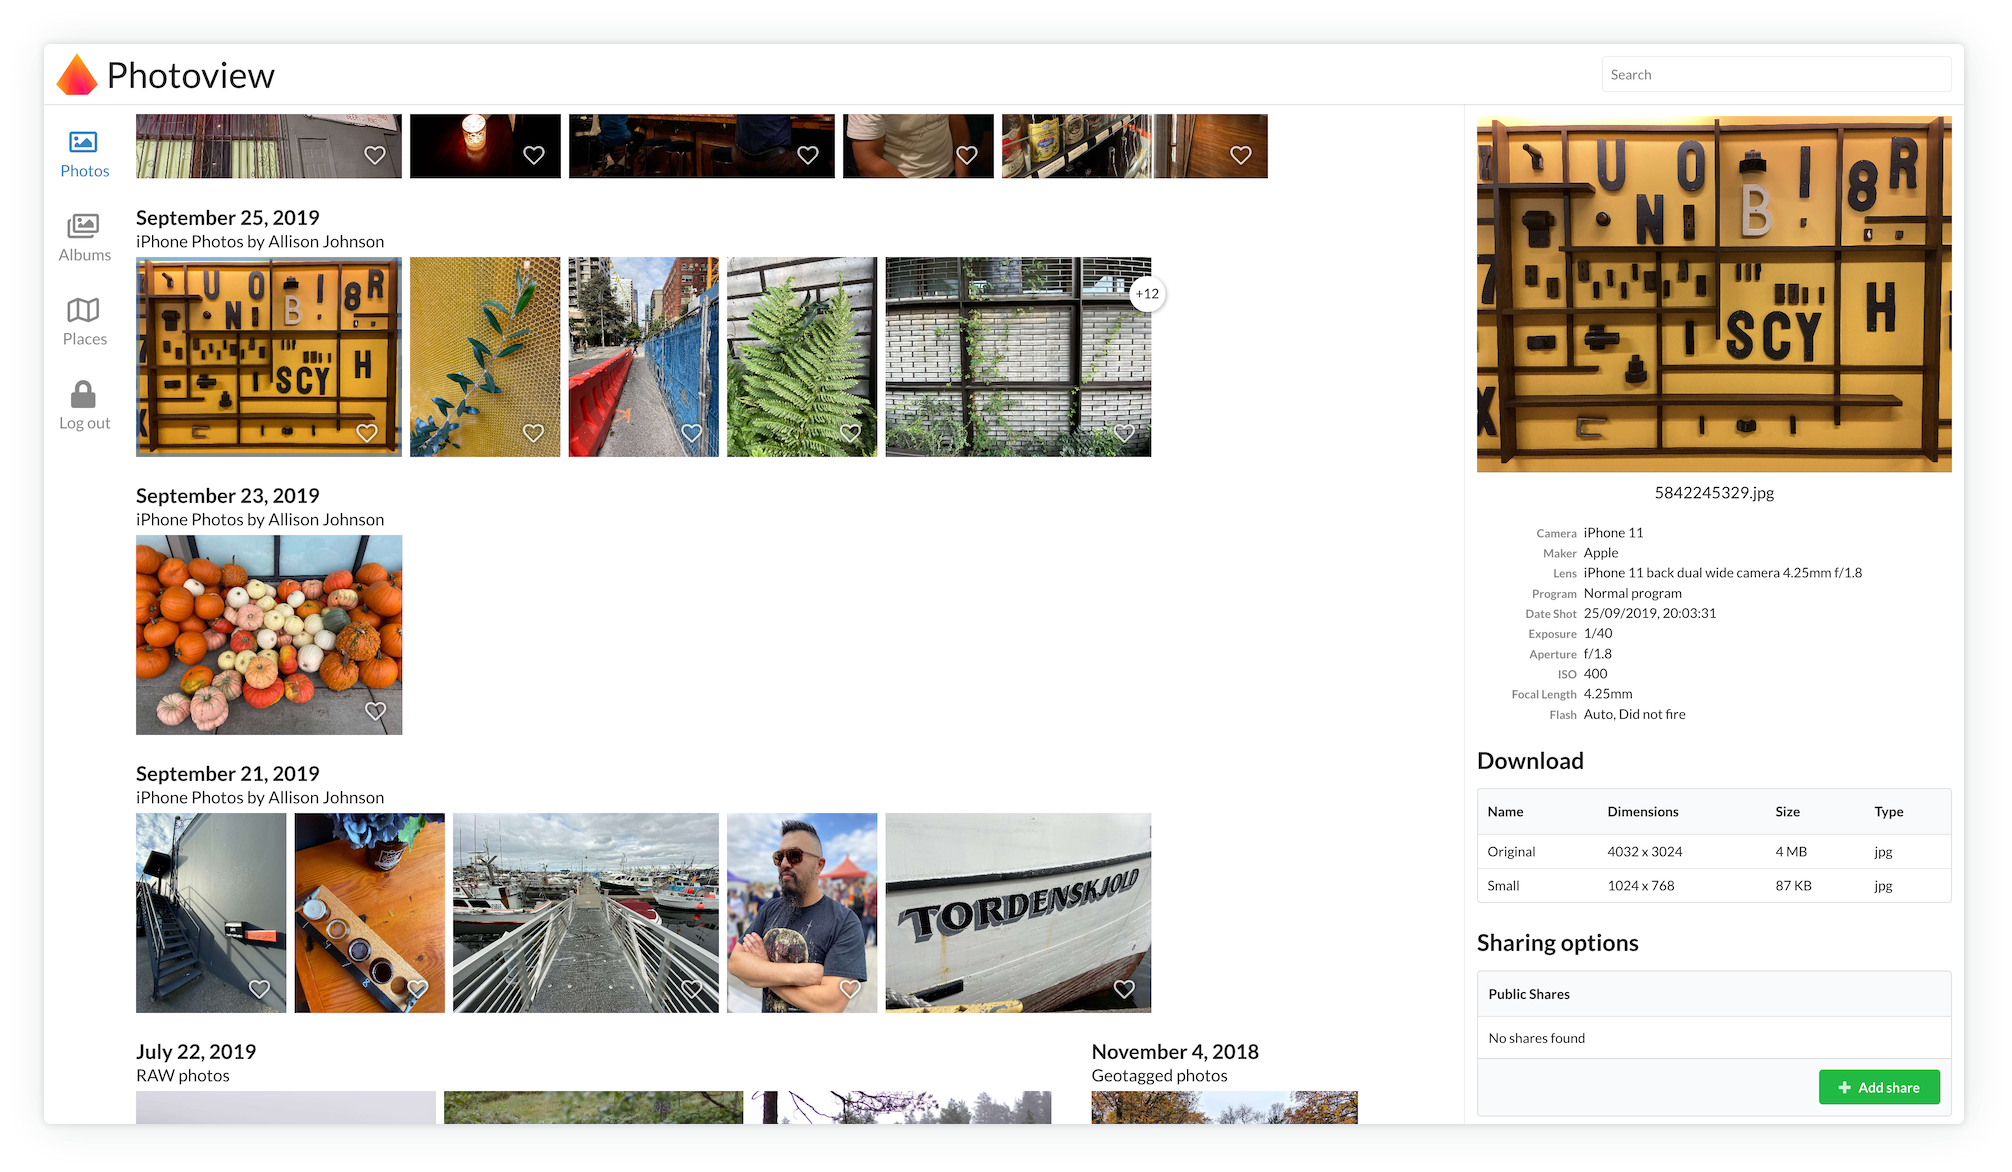Toggle heart on Tordenskjold boat photo
The image size is (2012, 1172).
tap(1124, 989)
